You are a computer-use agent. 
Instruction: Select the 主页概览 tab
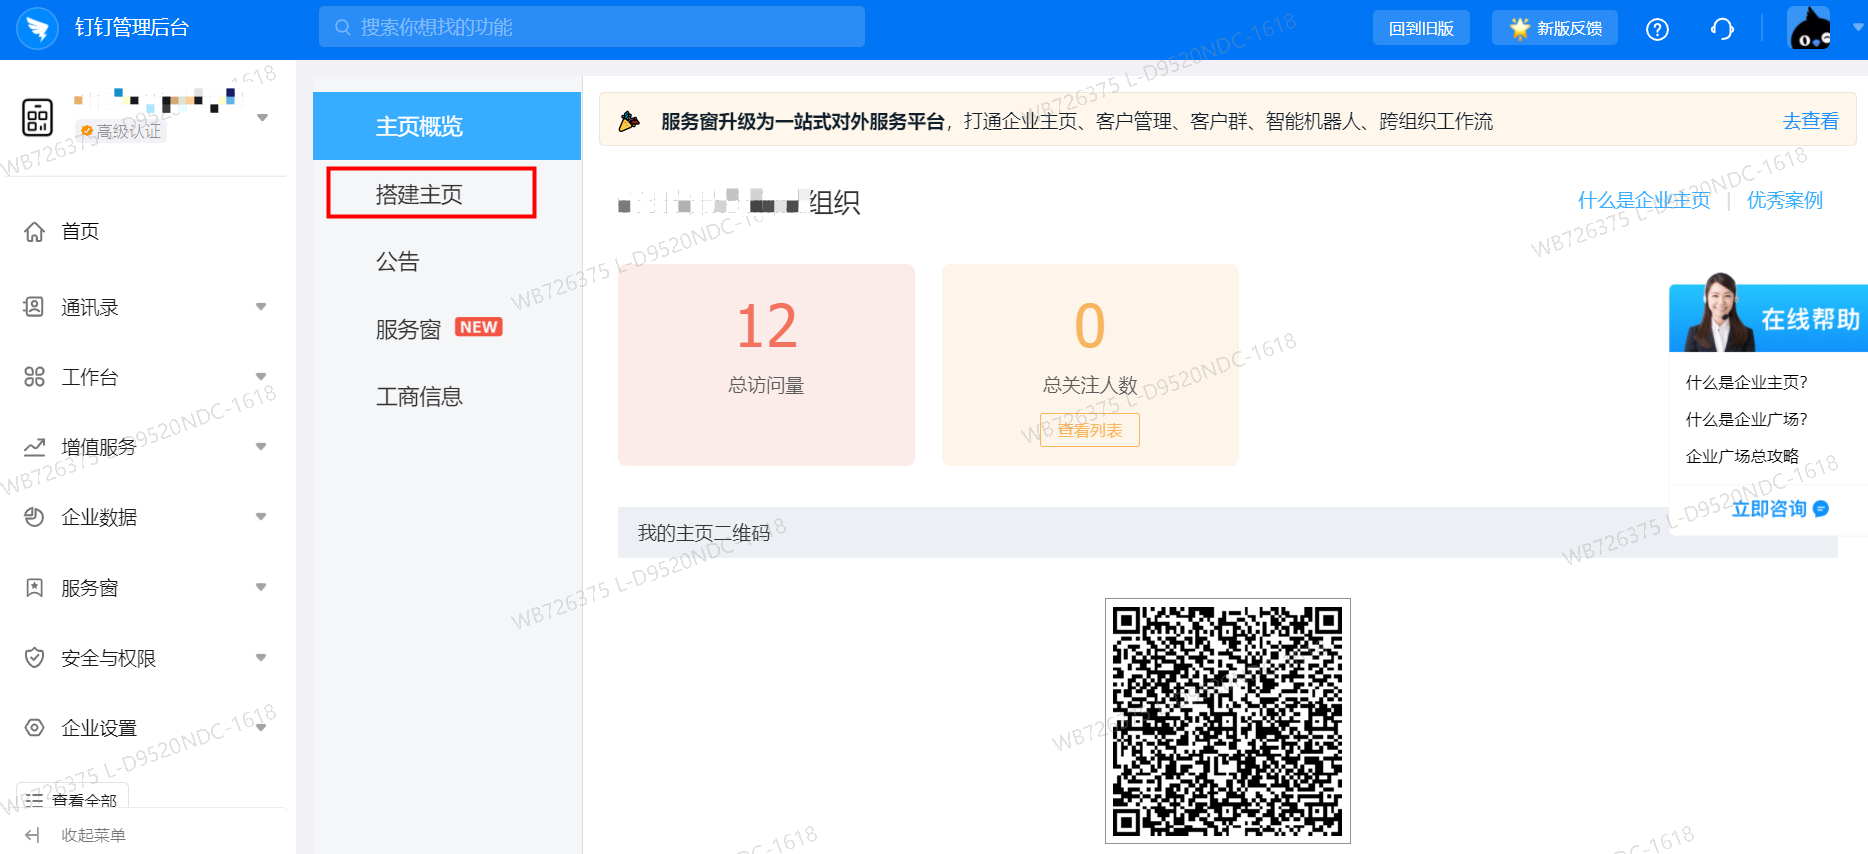click(x=447, y=126)
